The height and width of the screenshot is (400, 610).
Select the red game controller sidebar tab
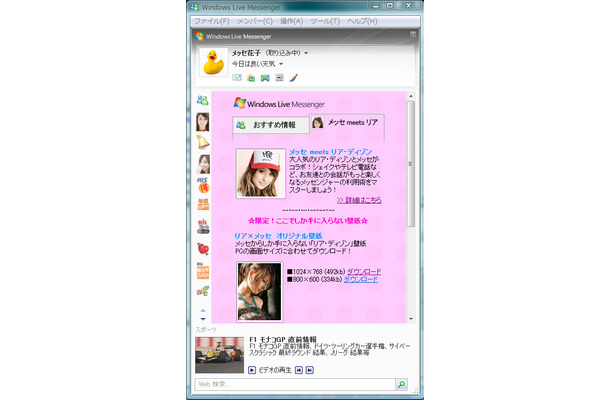click(x=203, y=227)
